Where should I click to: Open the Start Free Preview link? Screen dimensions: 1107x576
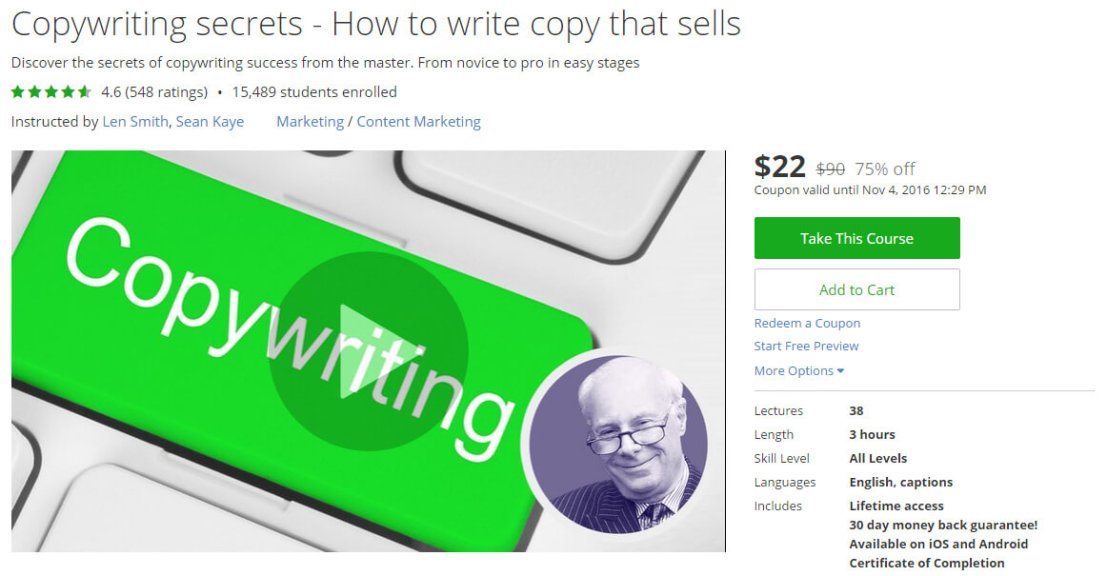(806, 346)
